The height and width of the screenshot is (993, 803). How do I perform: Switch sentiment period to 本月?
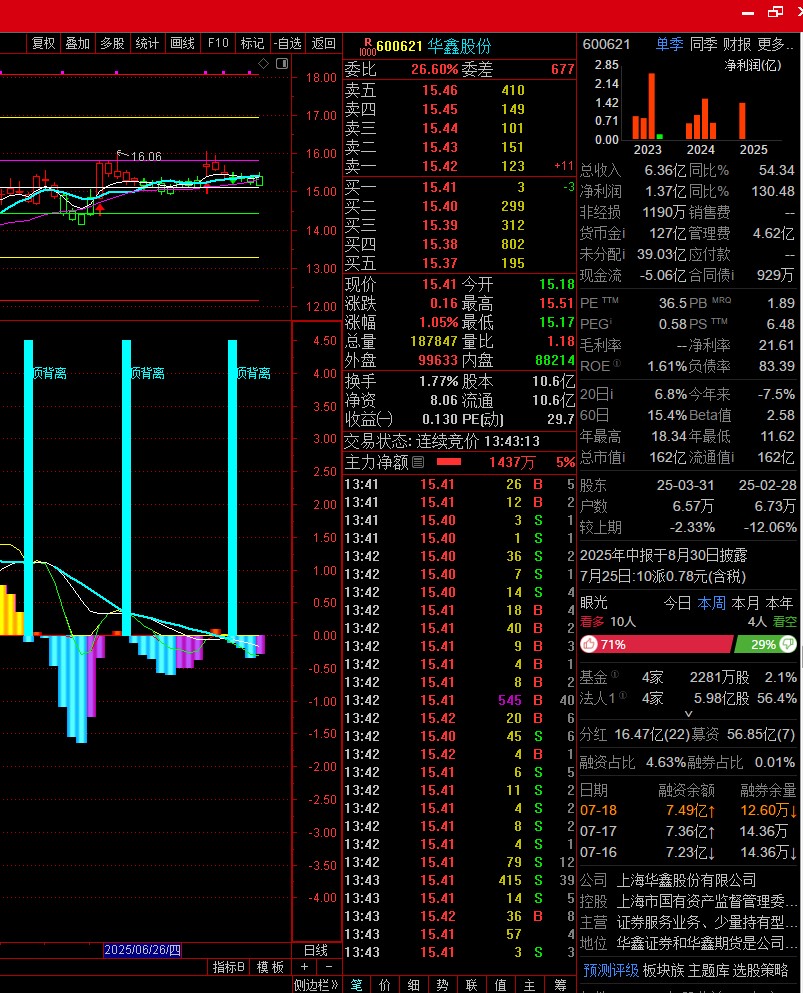pos(745,603)
